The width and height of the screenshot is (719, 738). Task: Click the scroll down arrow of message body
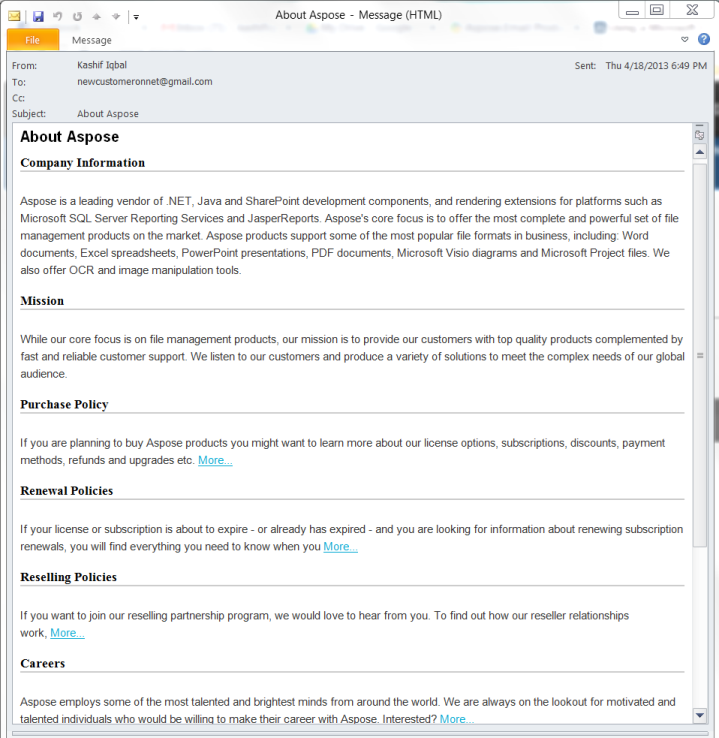(700, 715)
